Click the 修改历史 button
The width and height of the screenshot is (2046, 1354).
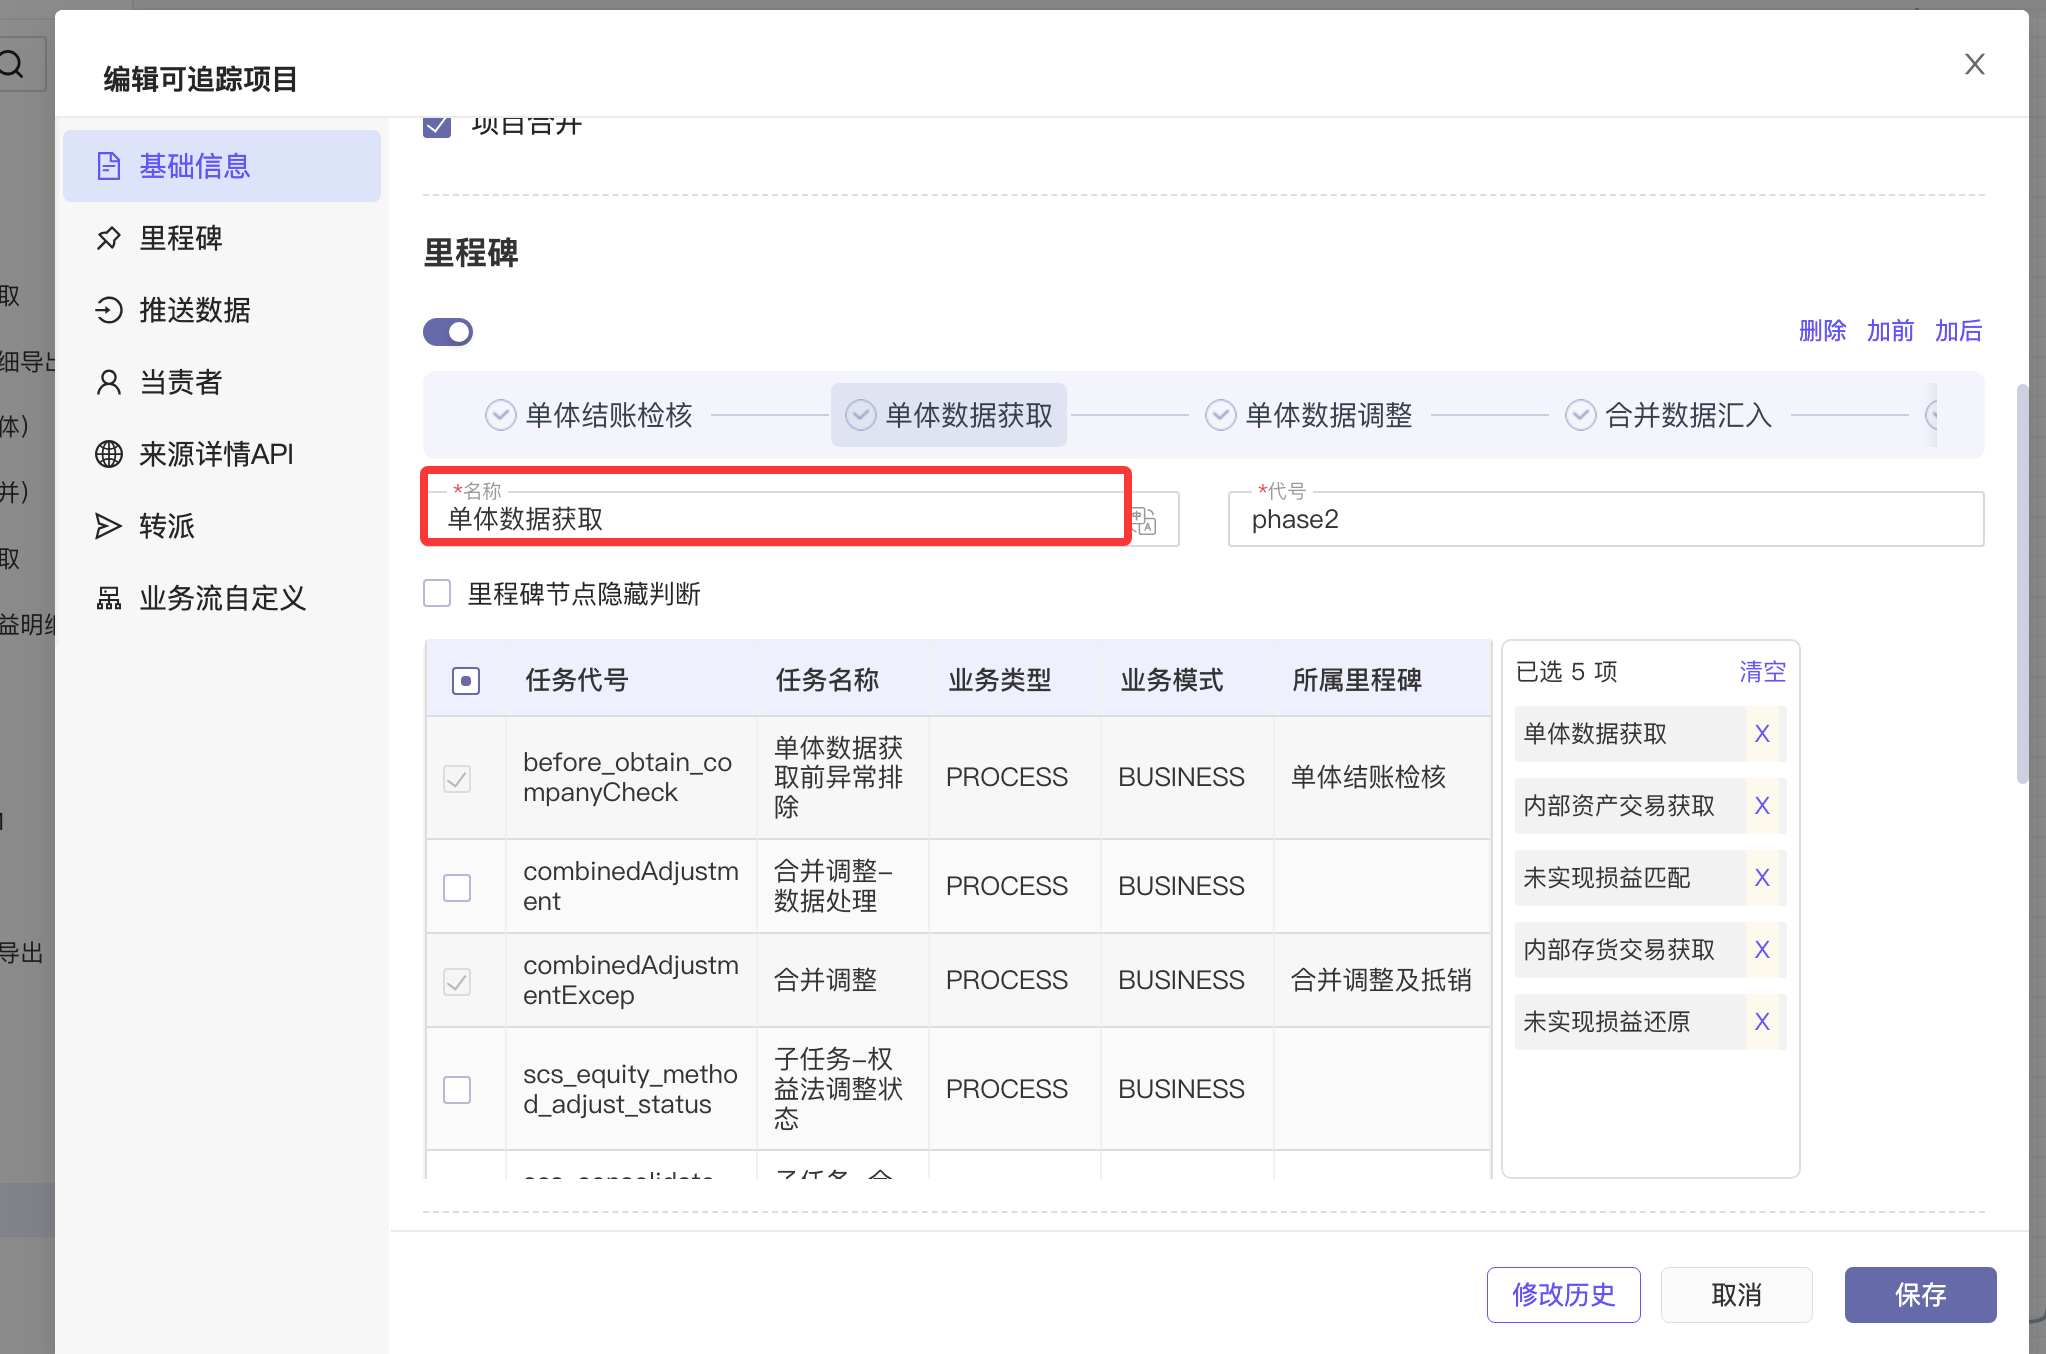pos(1563,1295)
